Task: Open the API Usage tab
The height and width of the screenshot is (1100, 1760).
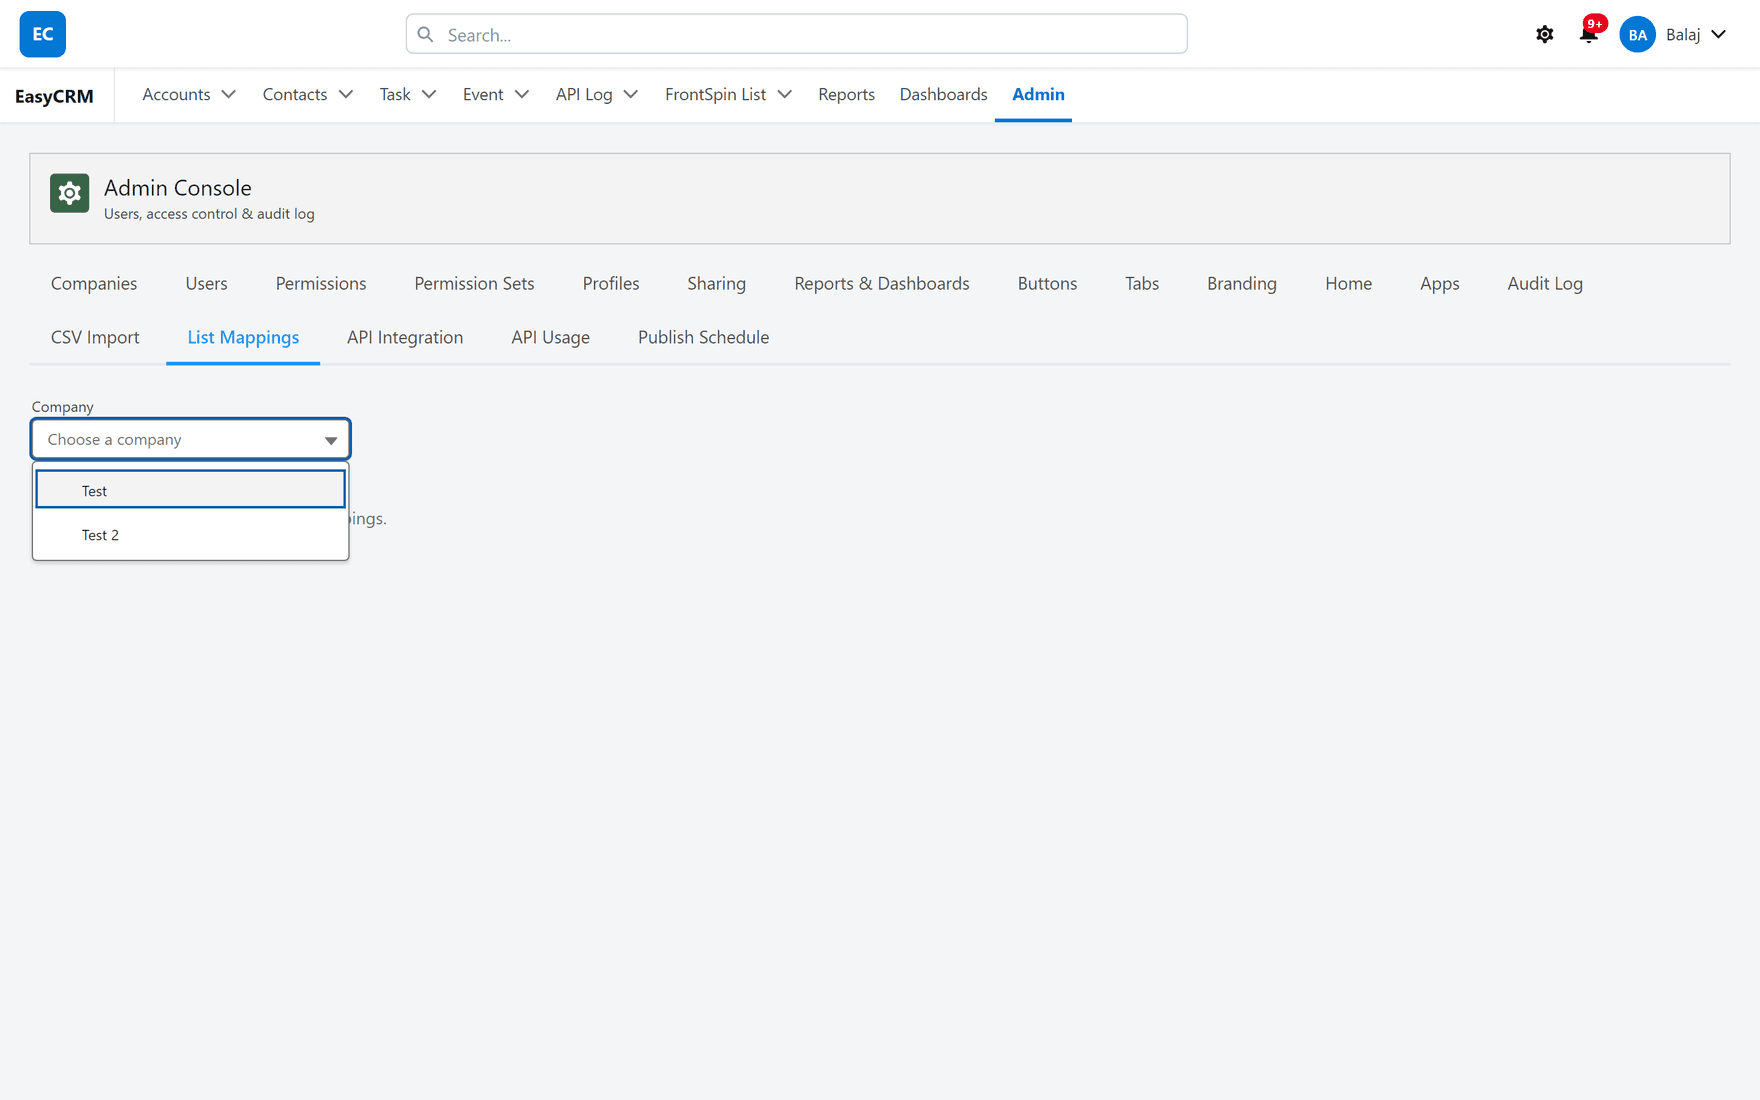Action: [551, 337]
